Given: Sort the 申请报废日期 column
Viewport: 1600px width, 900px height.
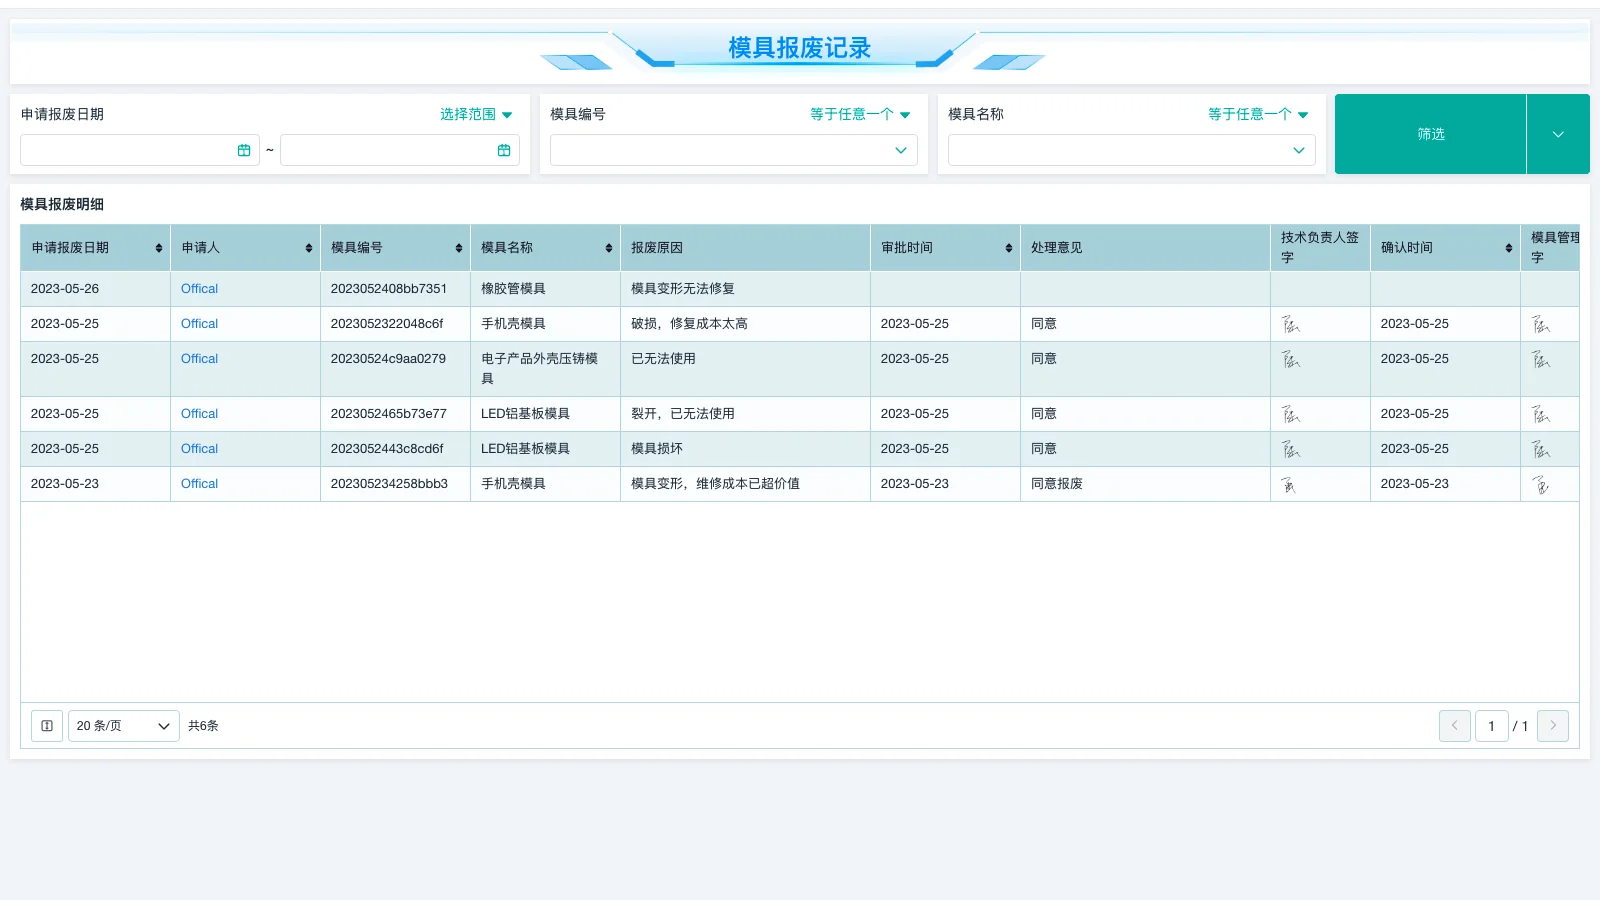Looking at the screenshot, I should click(158, 247).
